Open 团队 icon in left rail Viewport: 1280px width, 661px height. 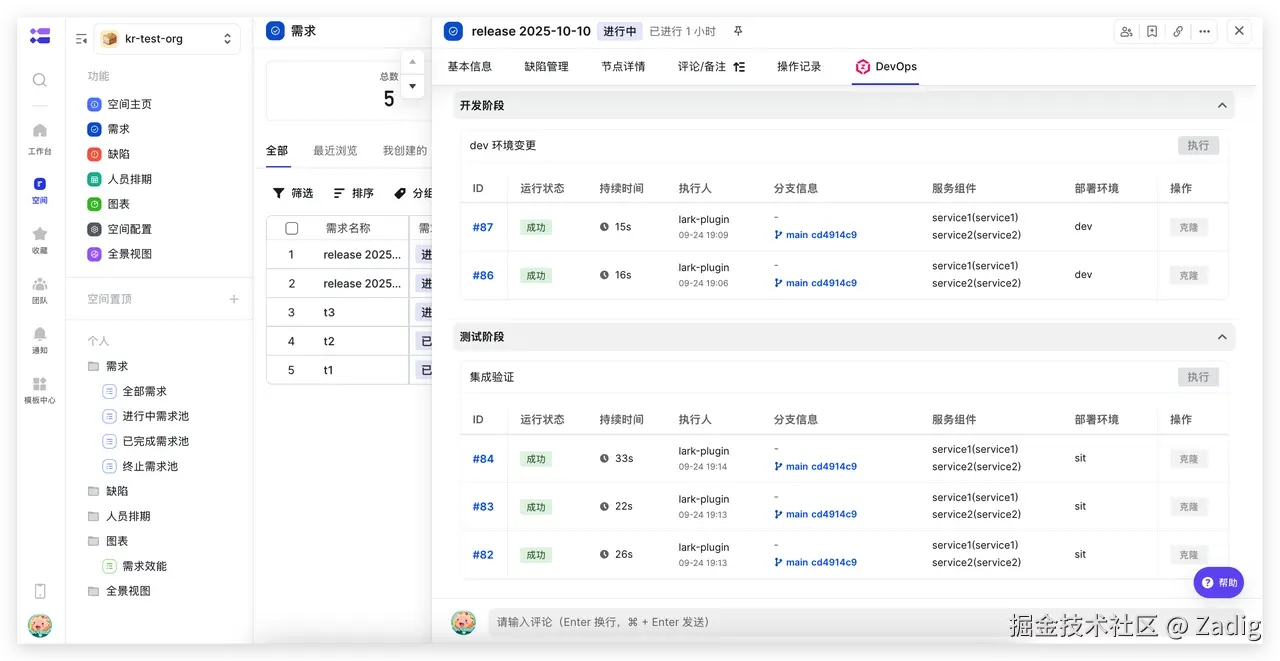pos(39,290)
